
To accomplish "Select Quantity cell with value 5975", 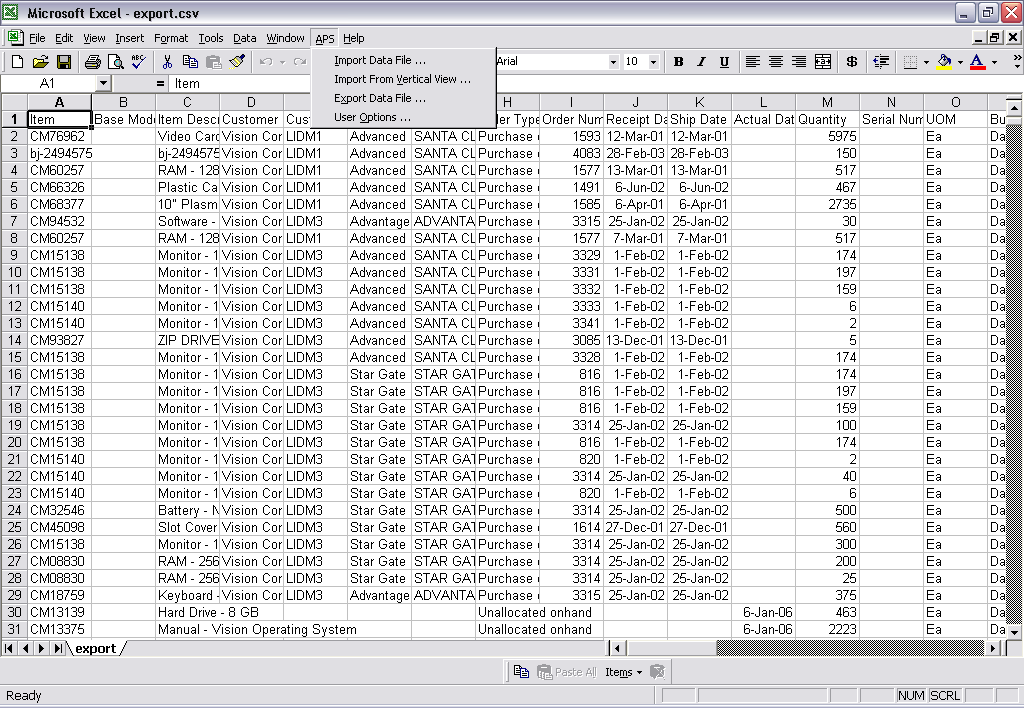I will 827,137.
